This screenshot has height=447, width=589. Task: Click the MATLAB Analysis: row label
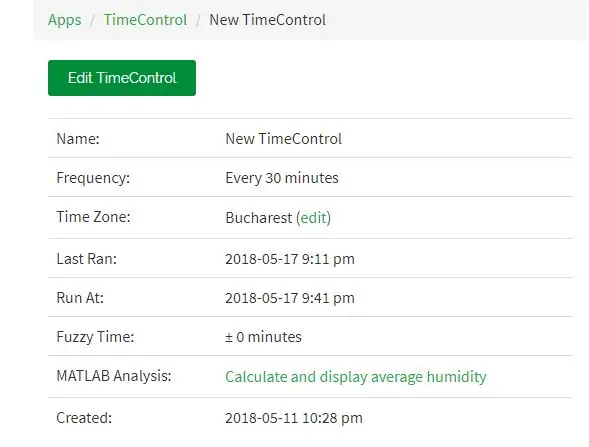(x=114, y=376)
